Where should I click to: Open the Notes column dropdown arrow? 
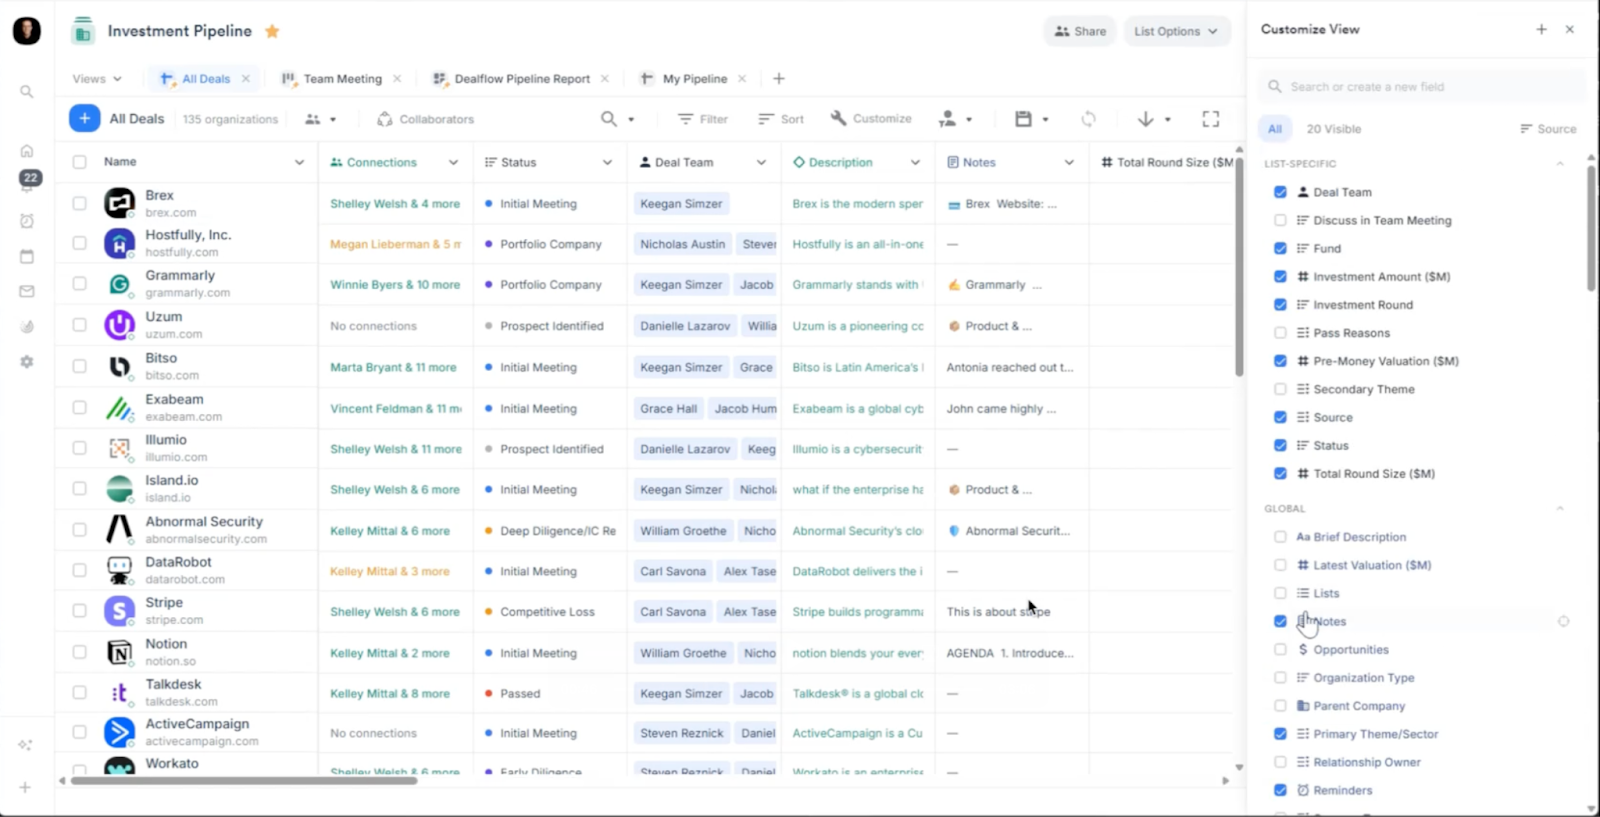pyautogui.click(x=1069, y=162)
